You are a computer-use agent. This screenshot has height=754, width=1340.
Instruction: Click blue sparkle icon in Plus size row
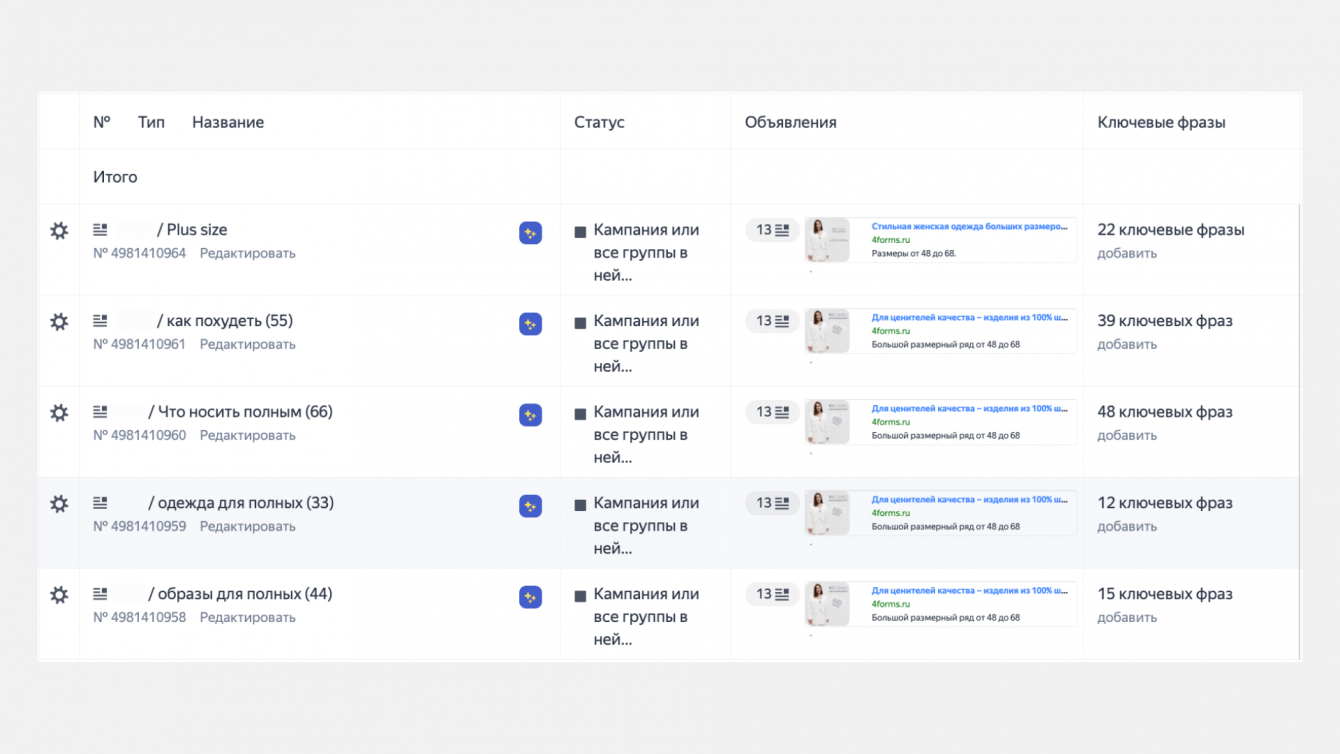(530, 233)
